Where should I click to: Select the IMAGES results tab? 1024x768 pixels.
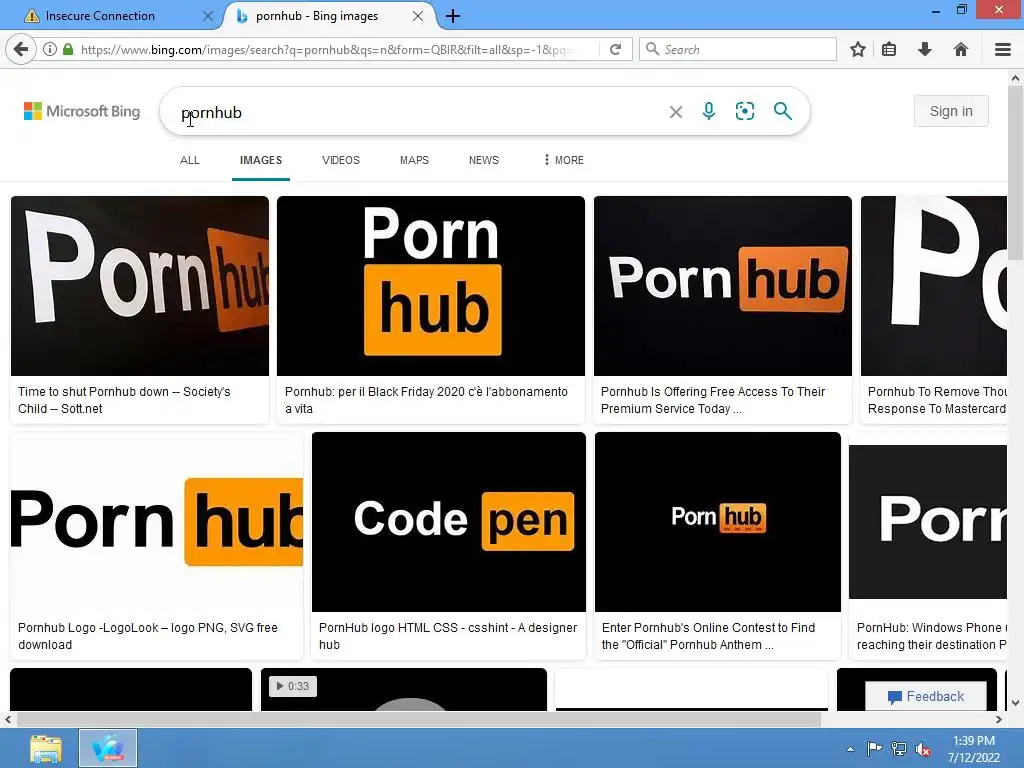(261, 160)
